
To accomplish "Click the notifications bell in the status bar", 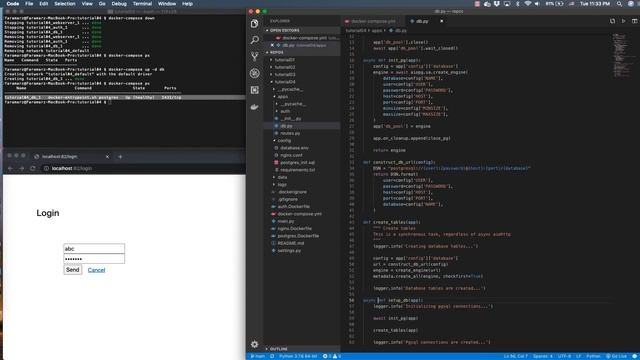I will point(635,356).
